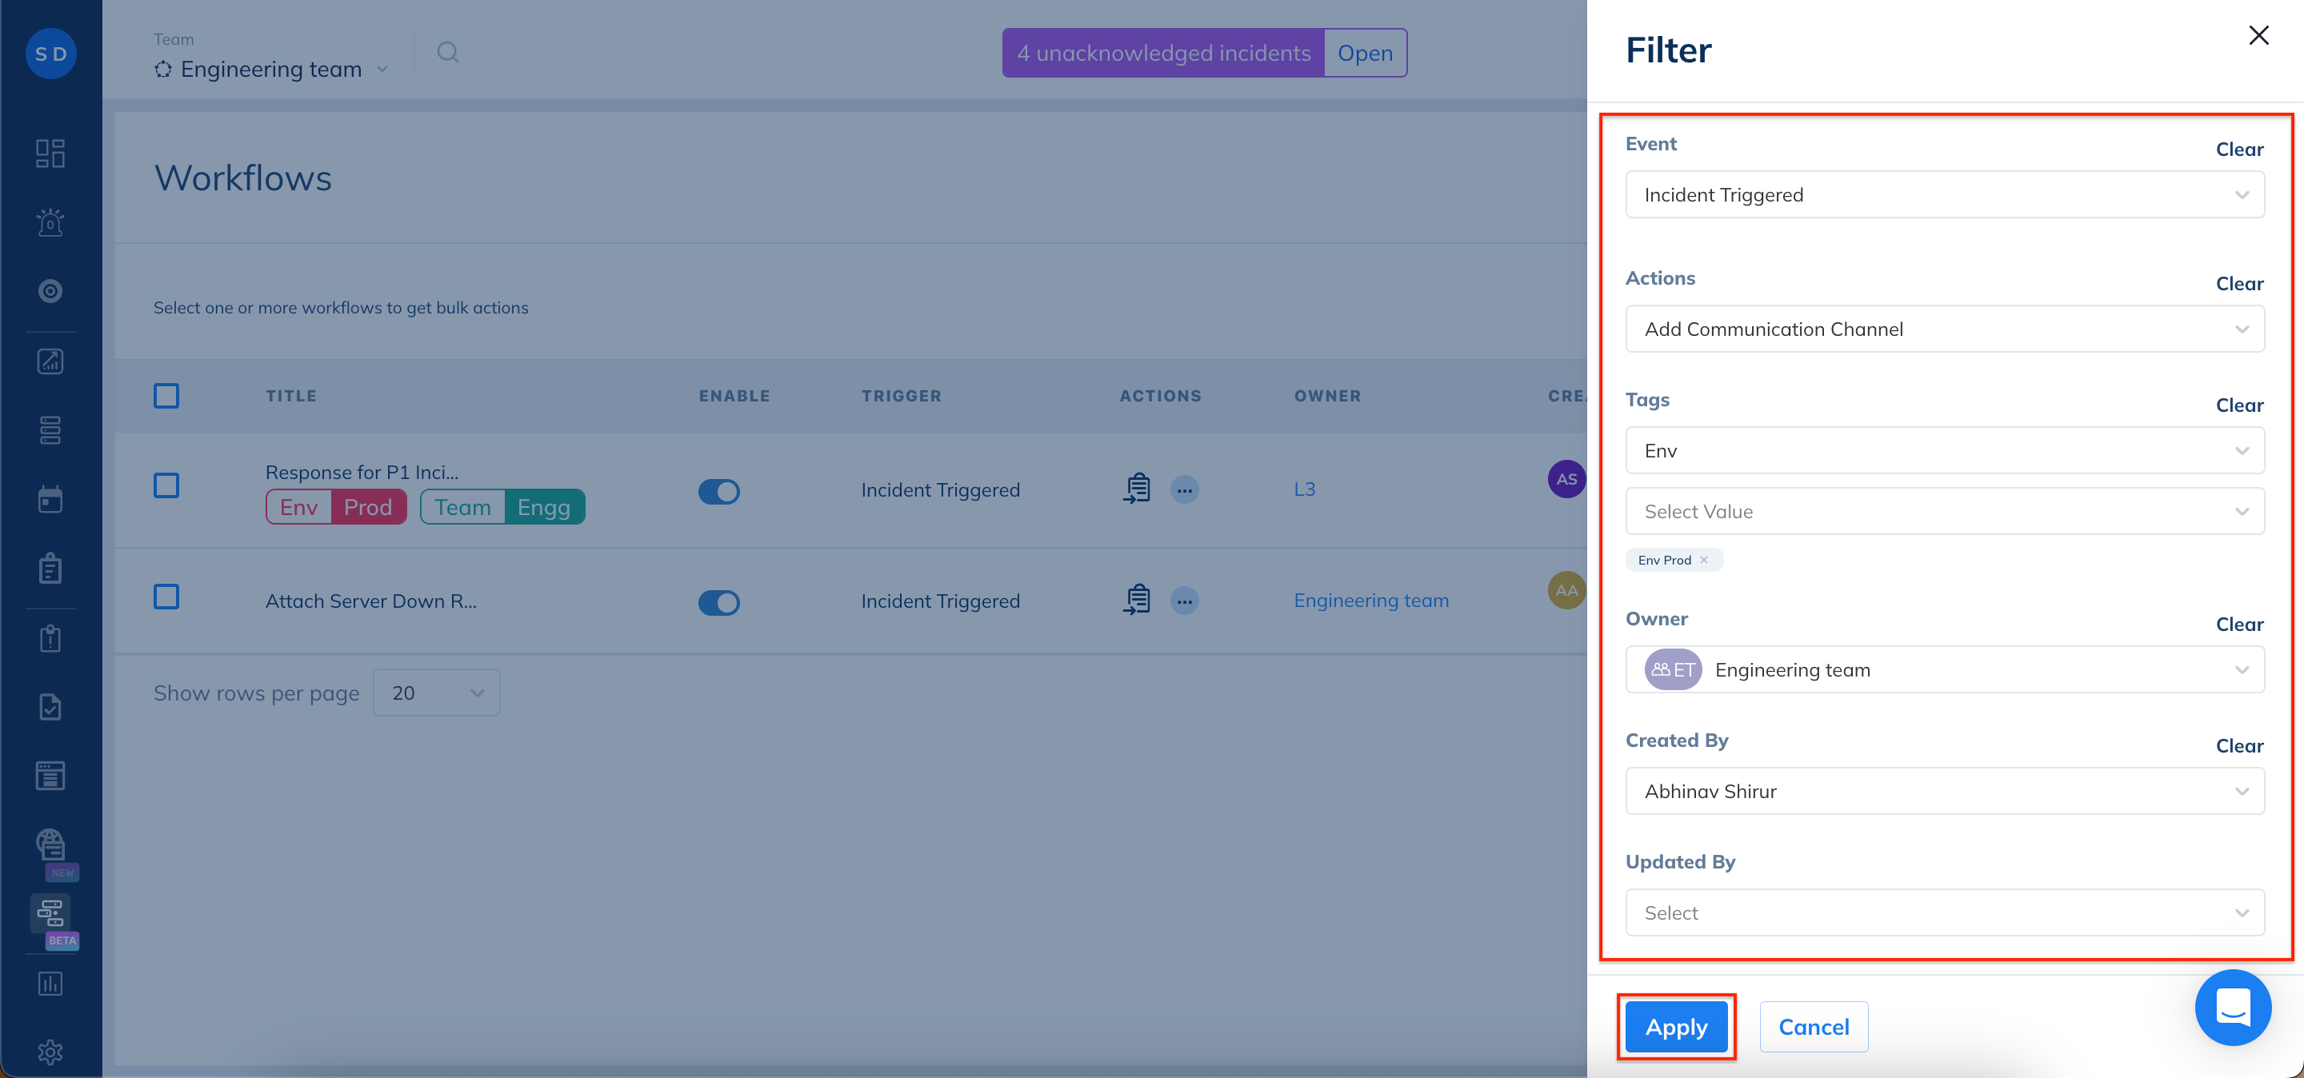The height and width of the screenshot is (1078, 2304).
Task: Click the AS creator avatar
Action: coord(1566,479)
